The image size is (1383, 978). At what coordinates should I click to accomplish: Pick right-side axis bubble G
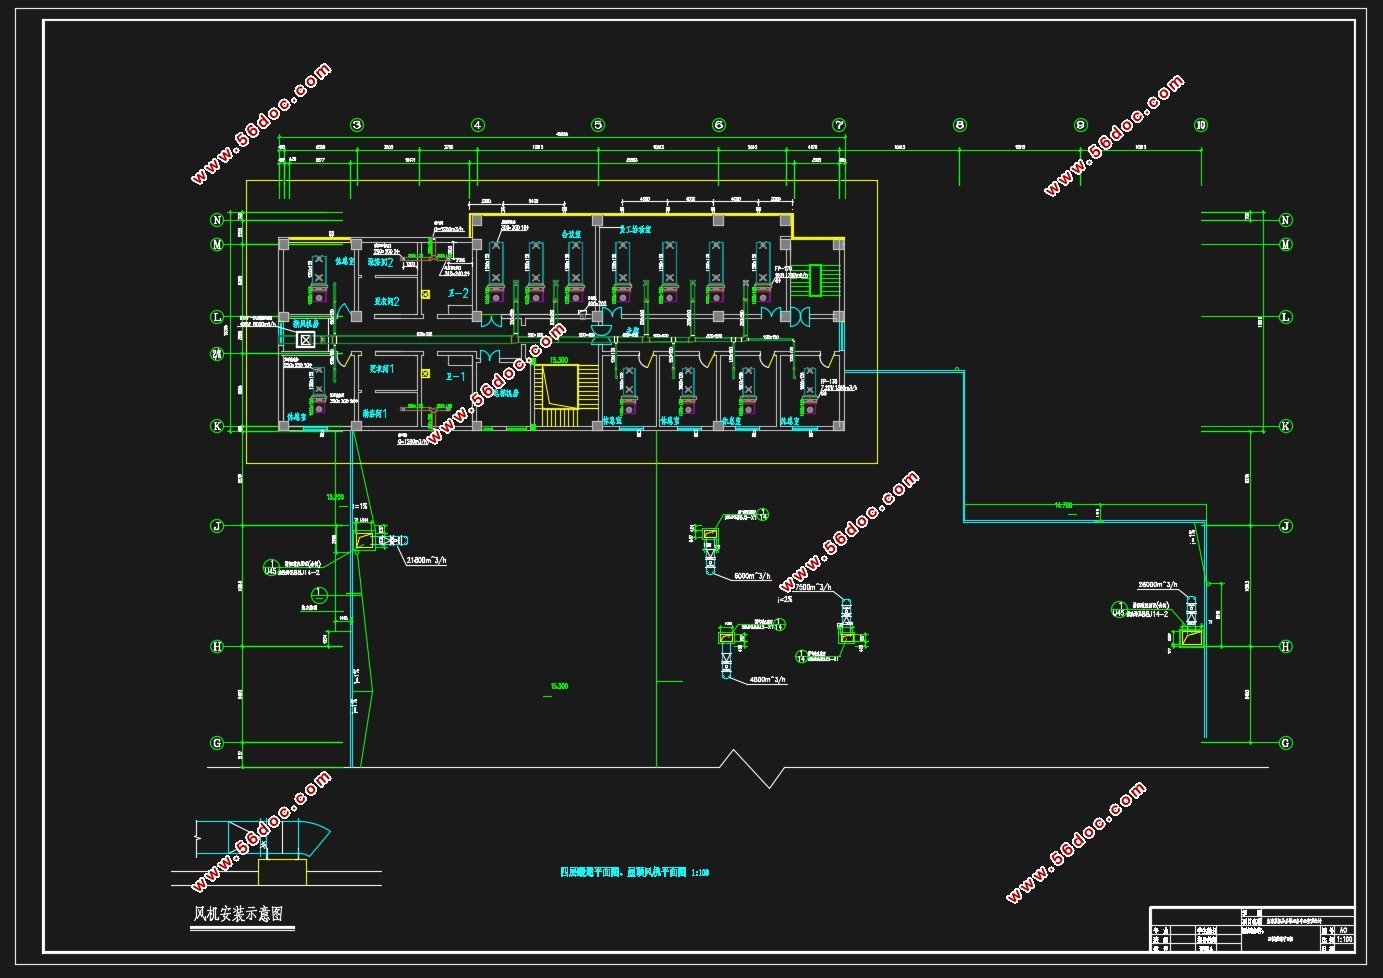1286,743
